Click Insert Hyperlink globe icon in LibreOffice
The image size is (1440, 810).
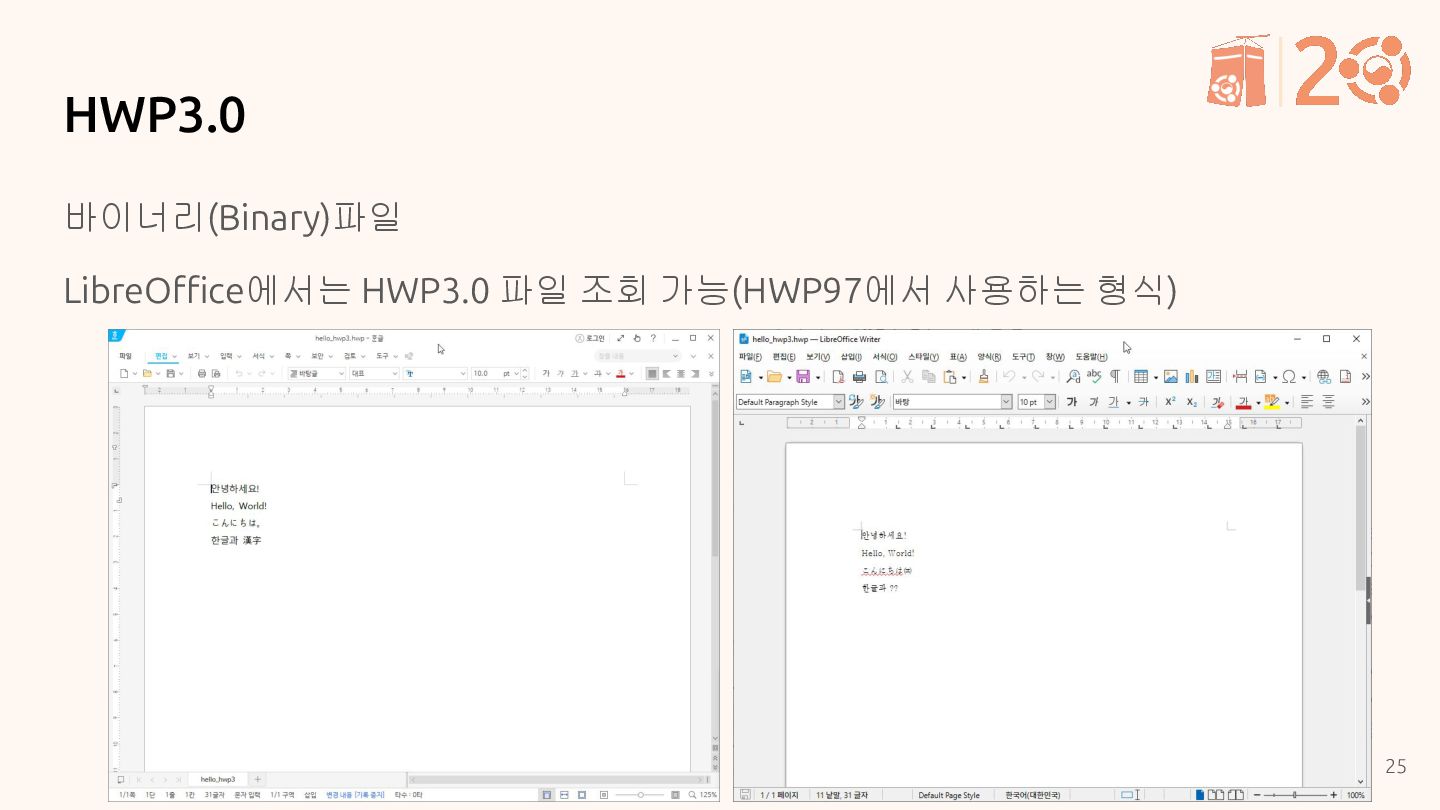[x=1324, y=377]
